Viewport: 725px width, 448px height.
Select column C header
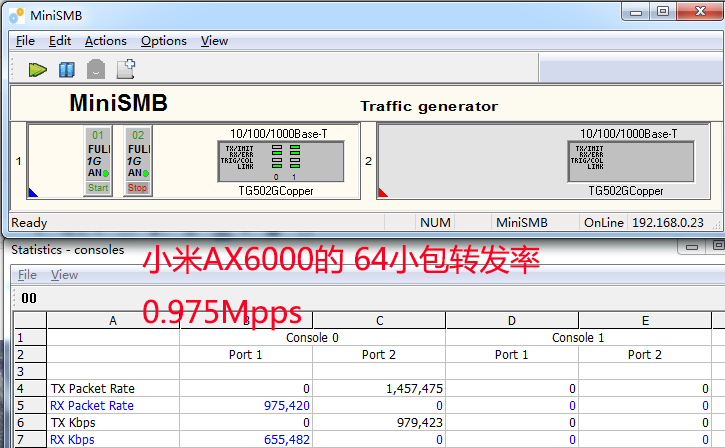(379, 321)
